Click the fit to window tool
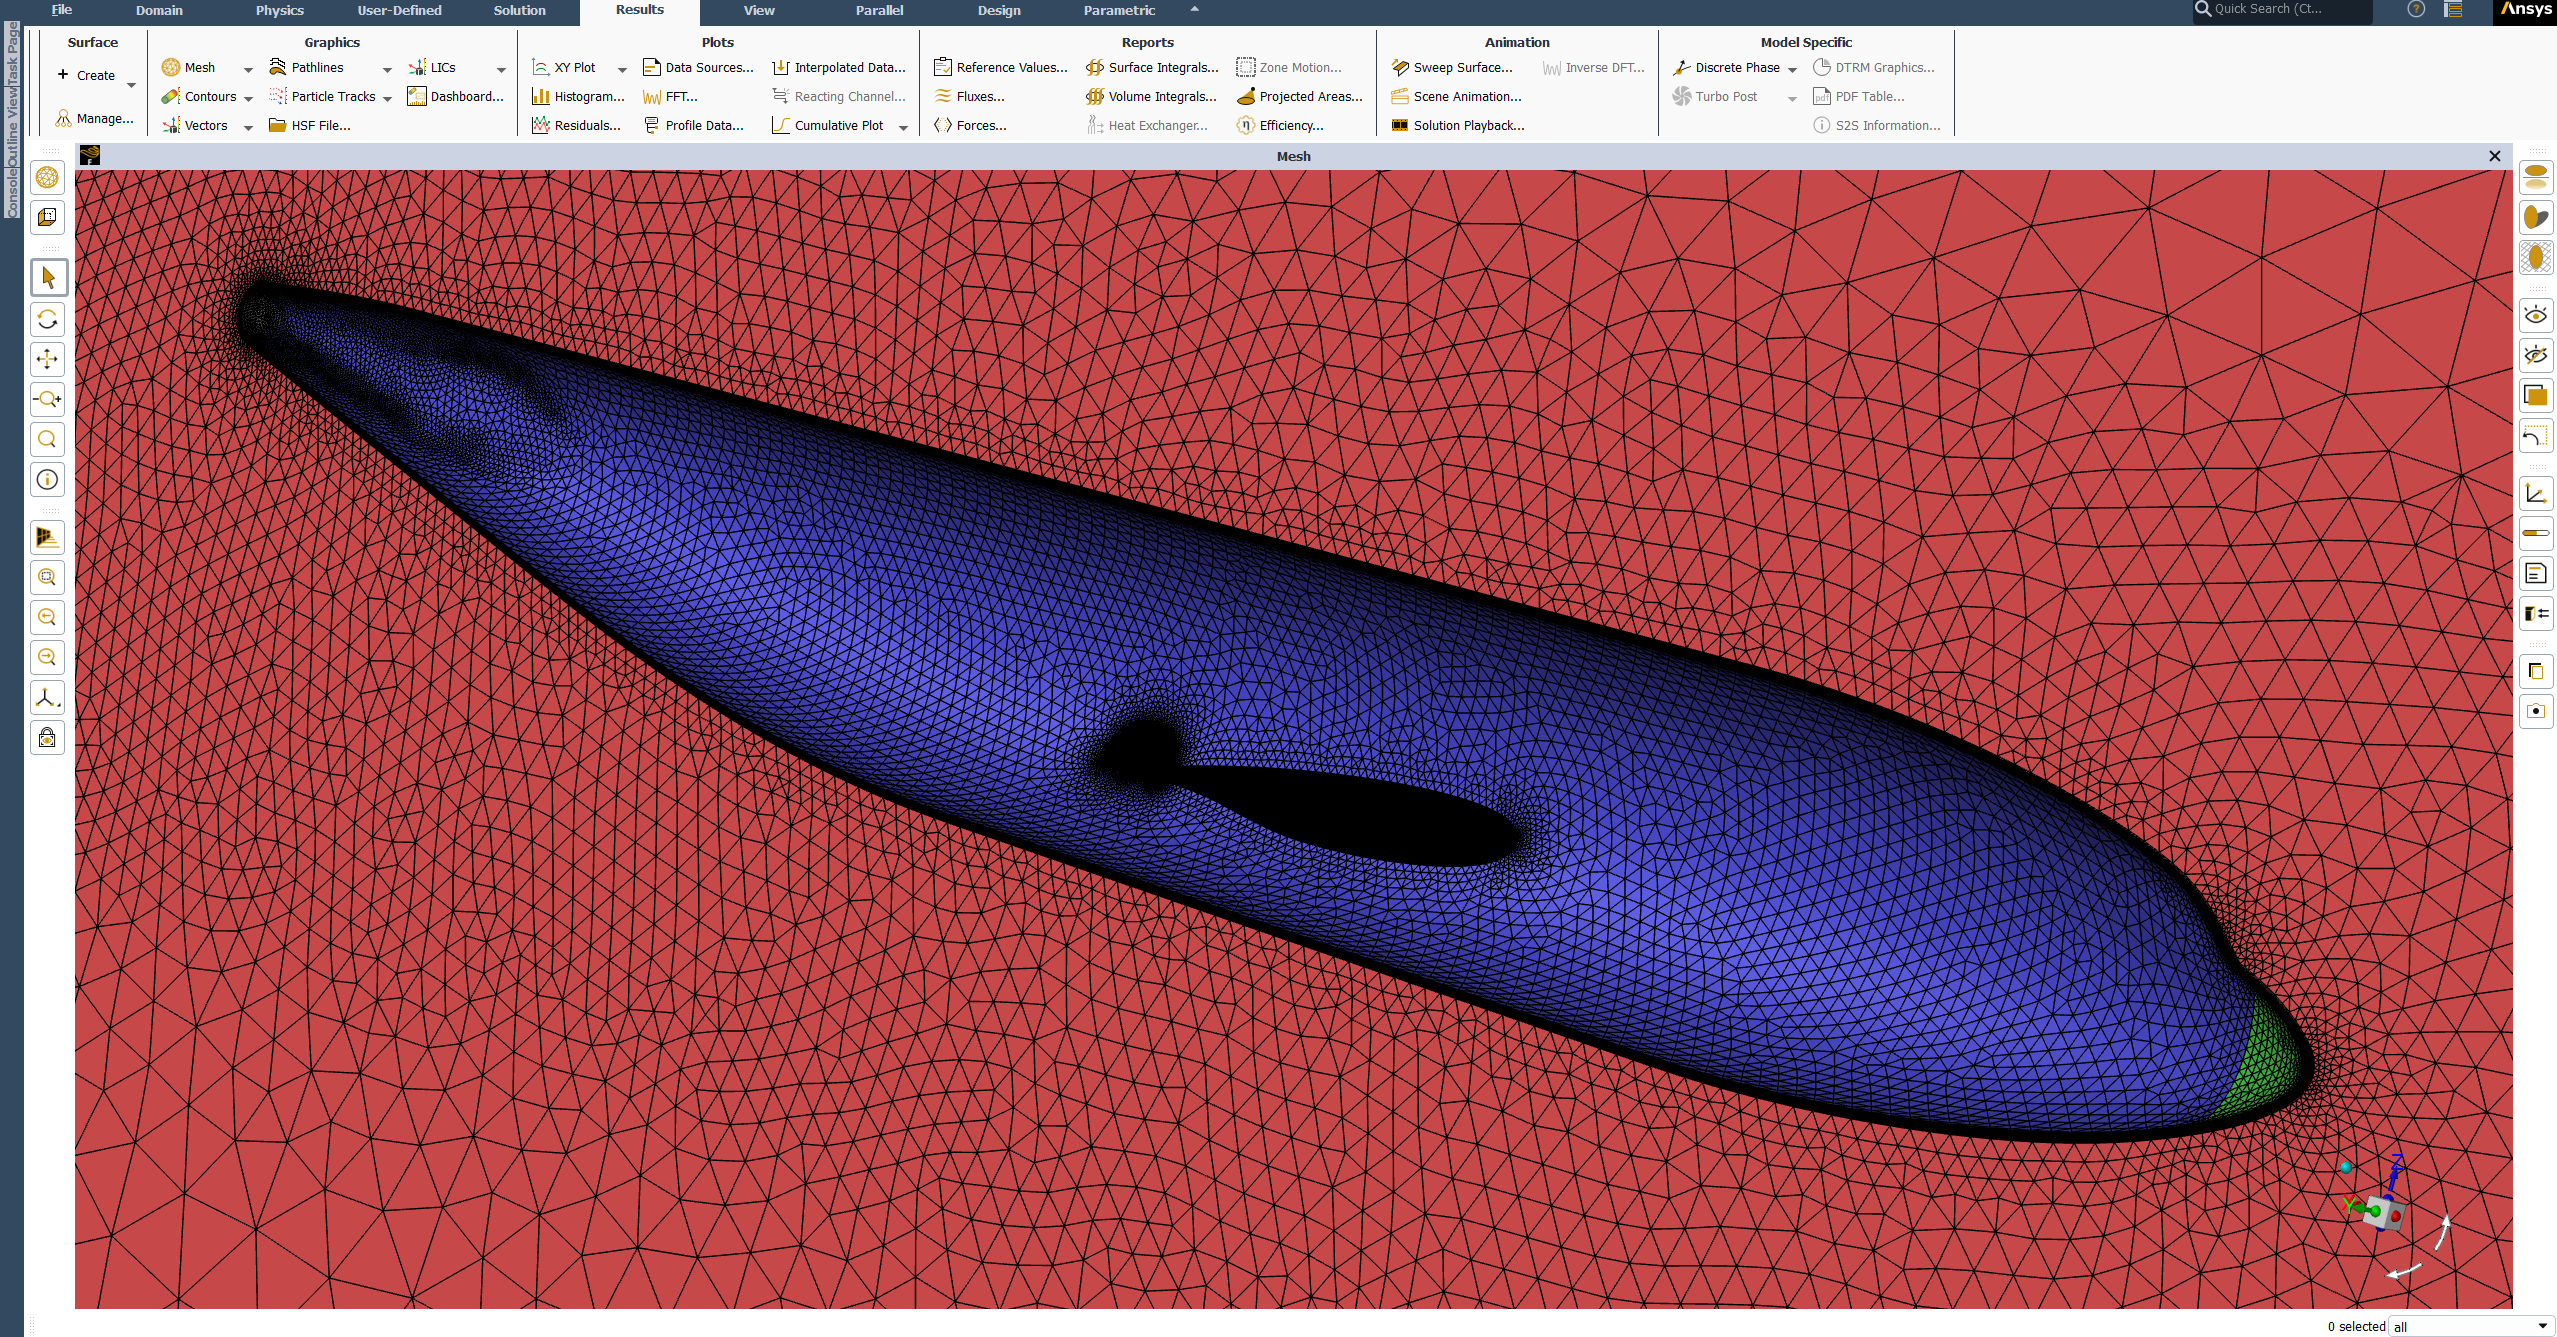This screenshot has width=2557, height=1337. [47, 577]
